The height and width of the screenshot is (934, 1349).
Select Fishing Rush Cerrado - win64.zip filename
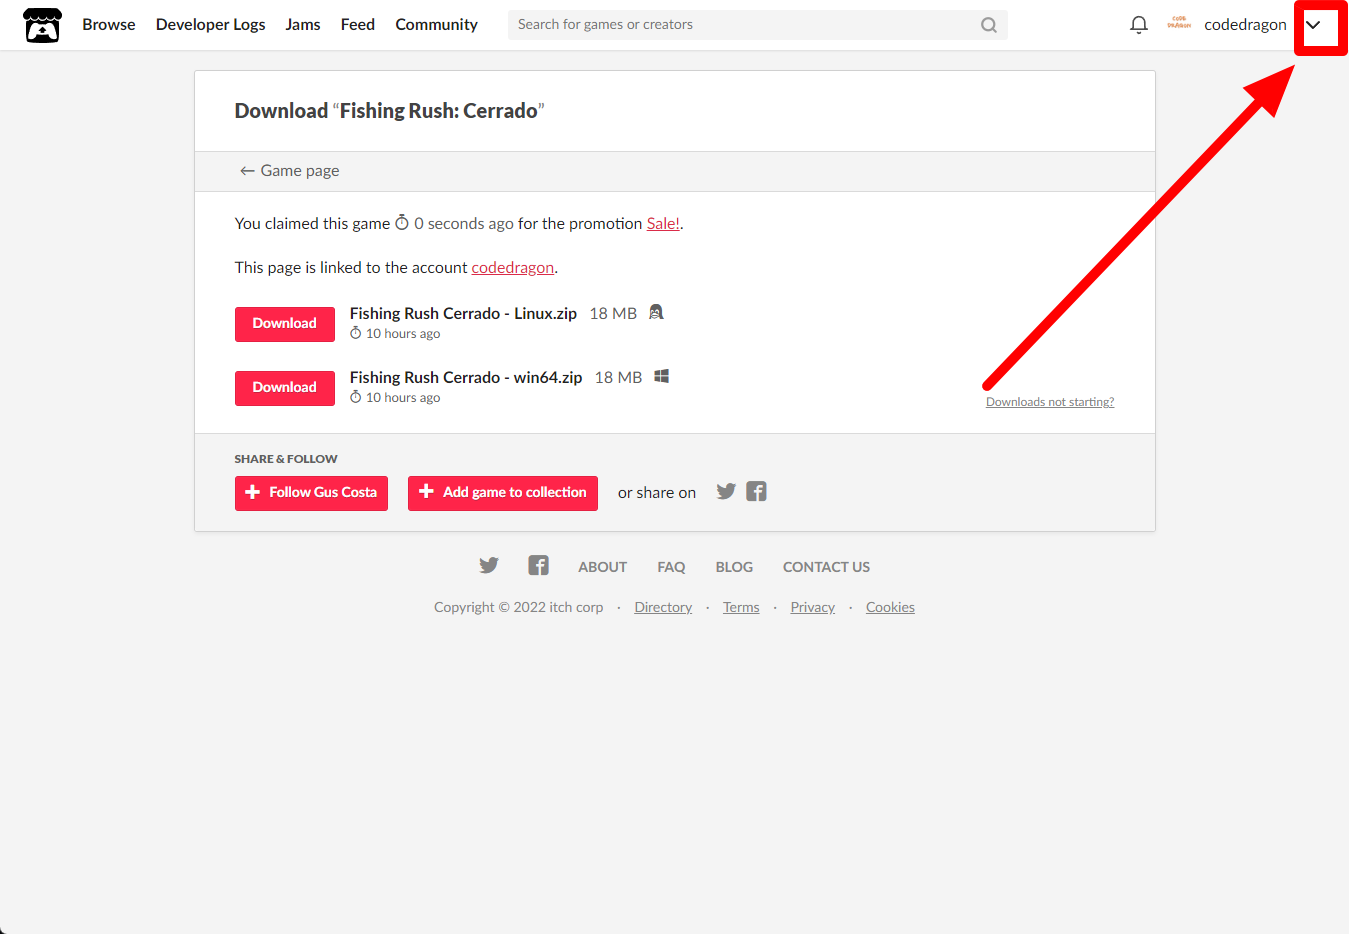(466, 378)
